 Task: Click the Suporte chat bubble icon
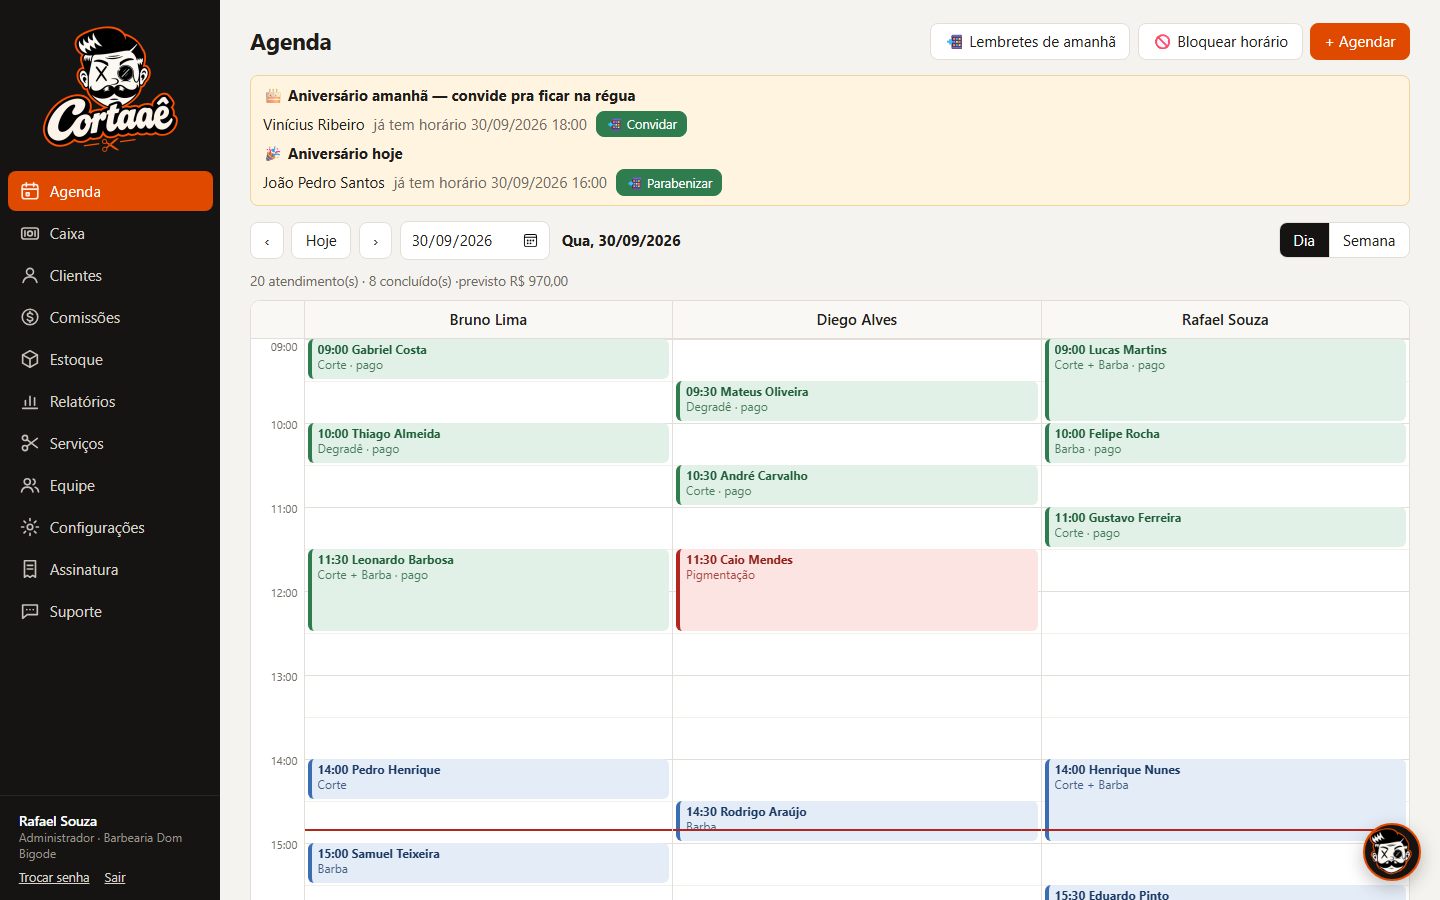tap(30, 611)
